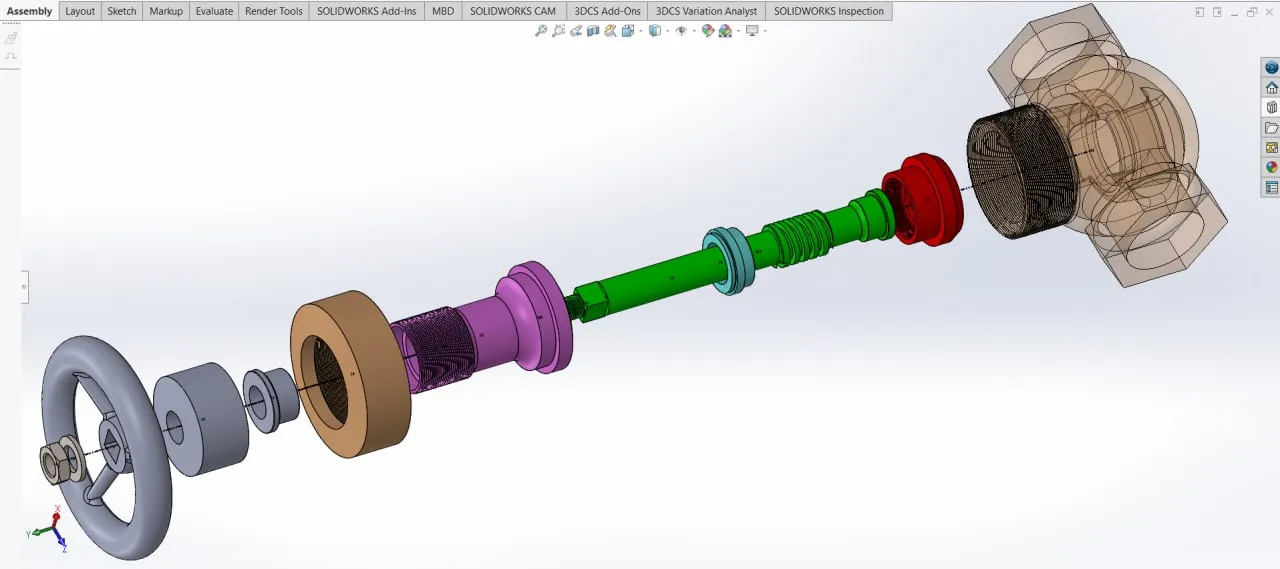This screenshot has height=569, width=1280.
Task: Switch to the SOLIDWORKS CAM tab
Action: 512,11
